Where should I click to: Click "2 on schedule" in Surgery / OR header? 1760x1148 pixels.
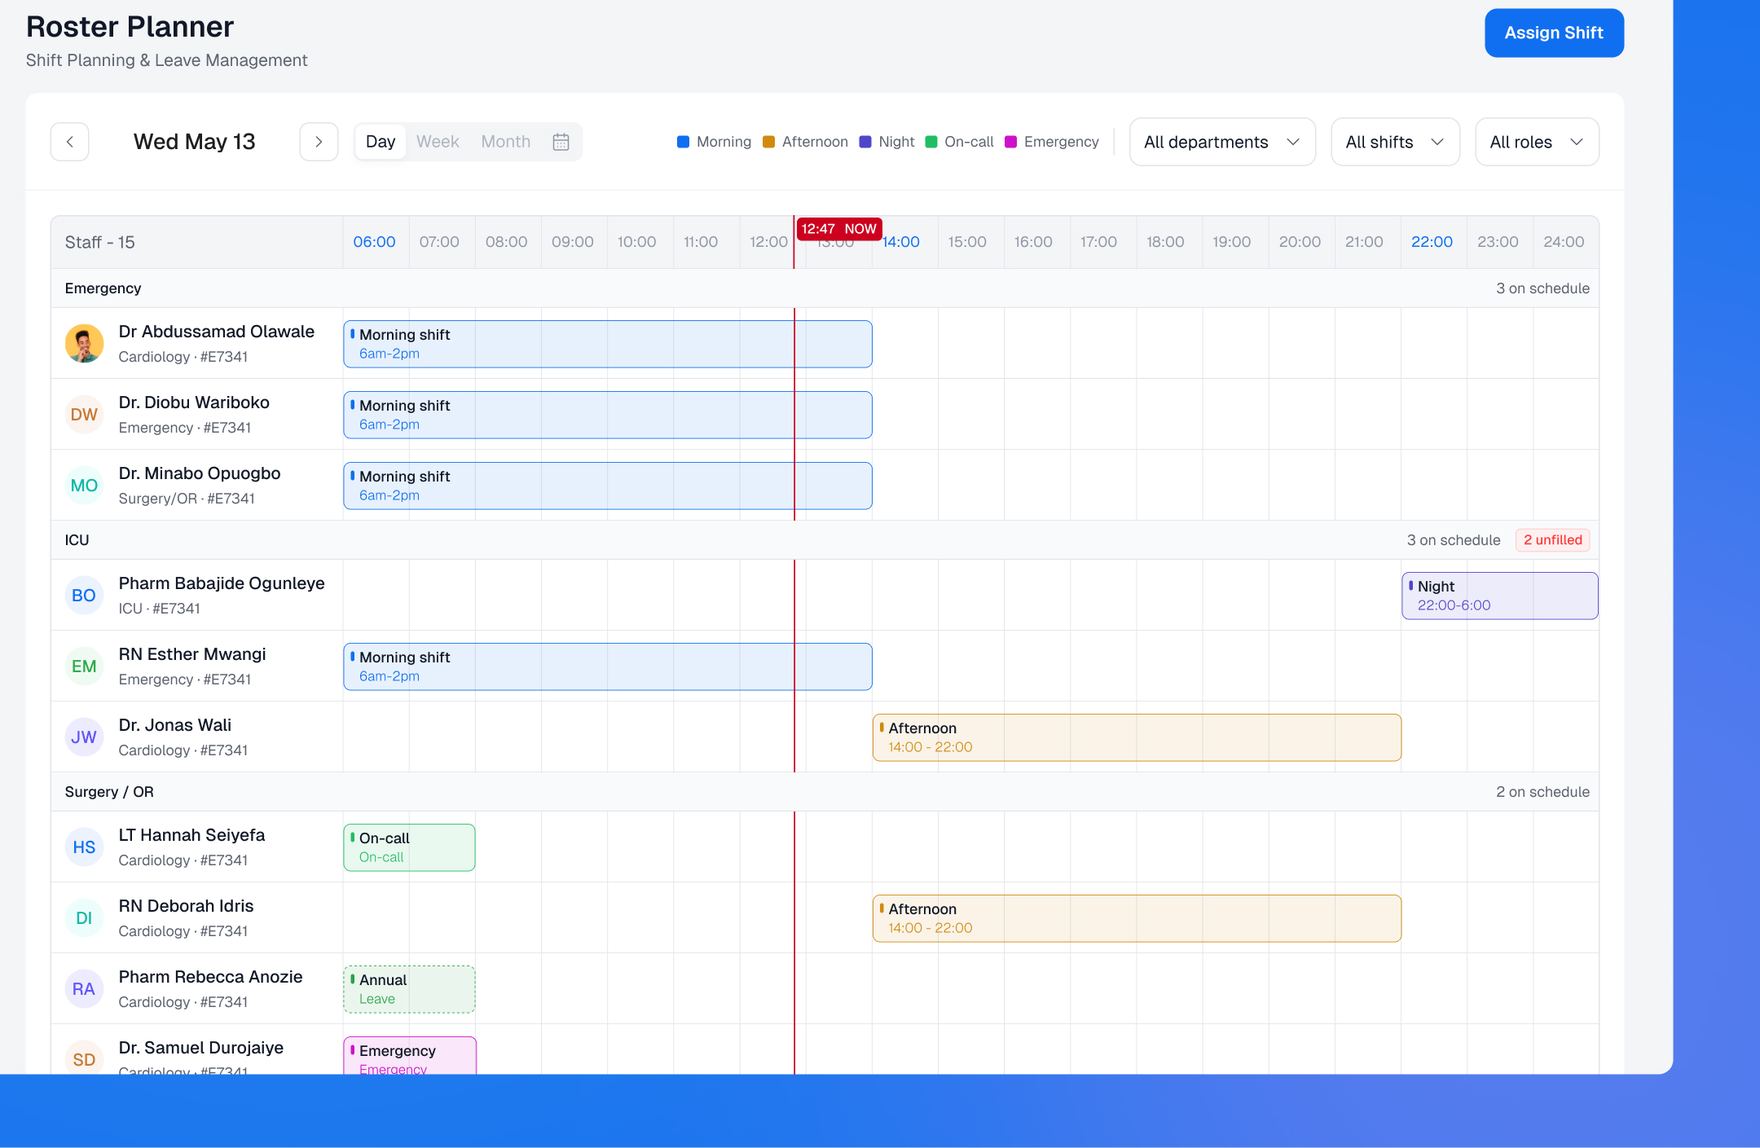coord(1543,793)
